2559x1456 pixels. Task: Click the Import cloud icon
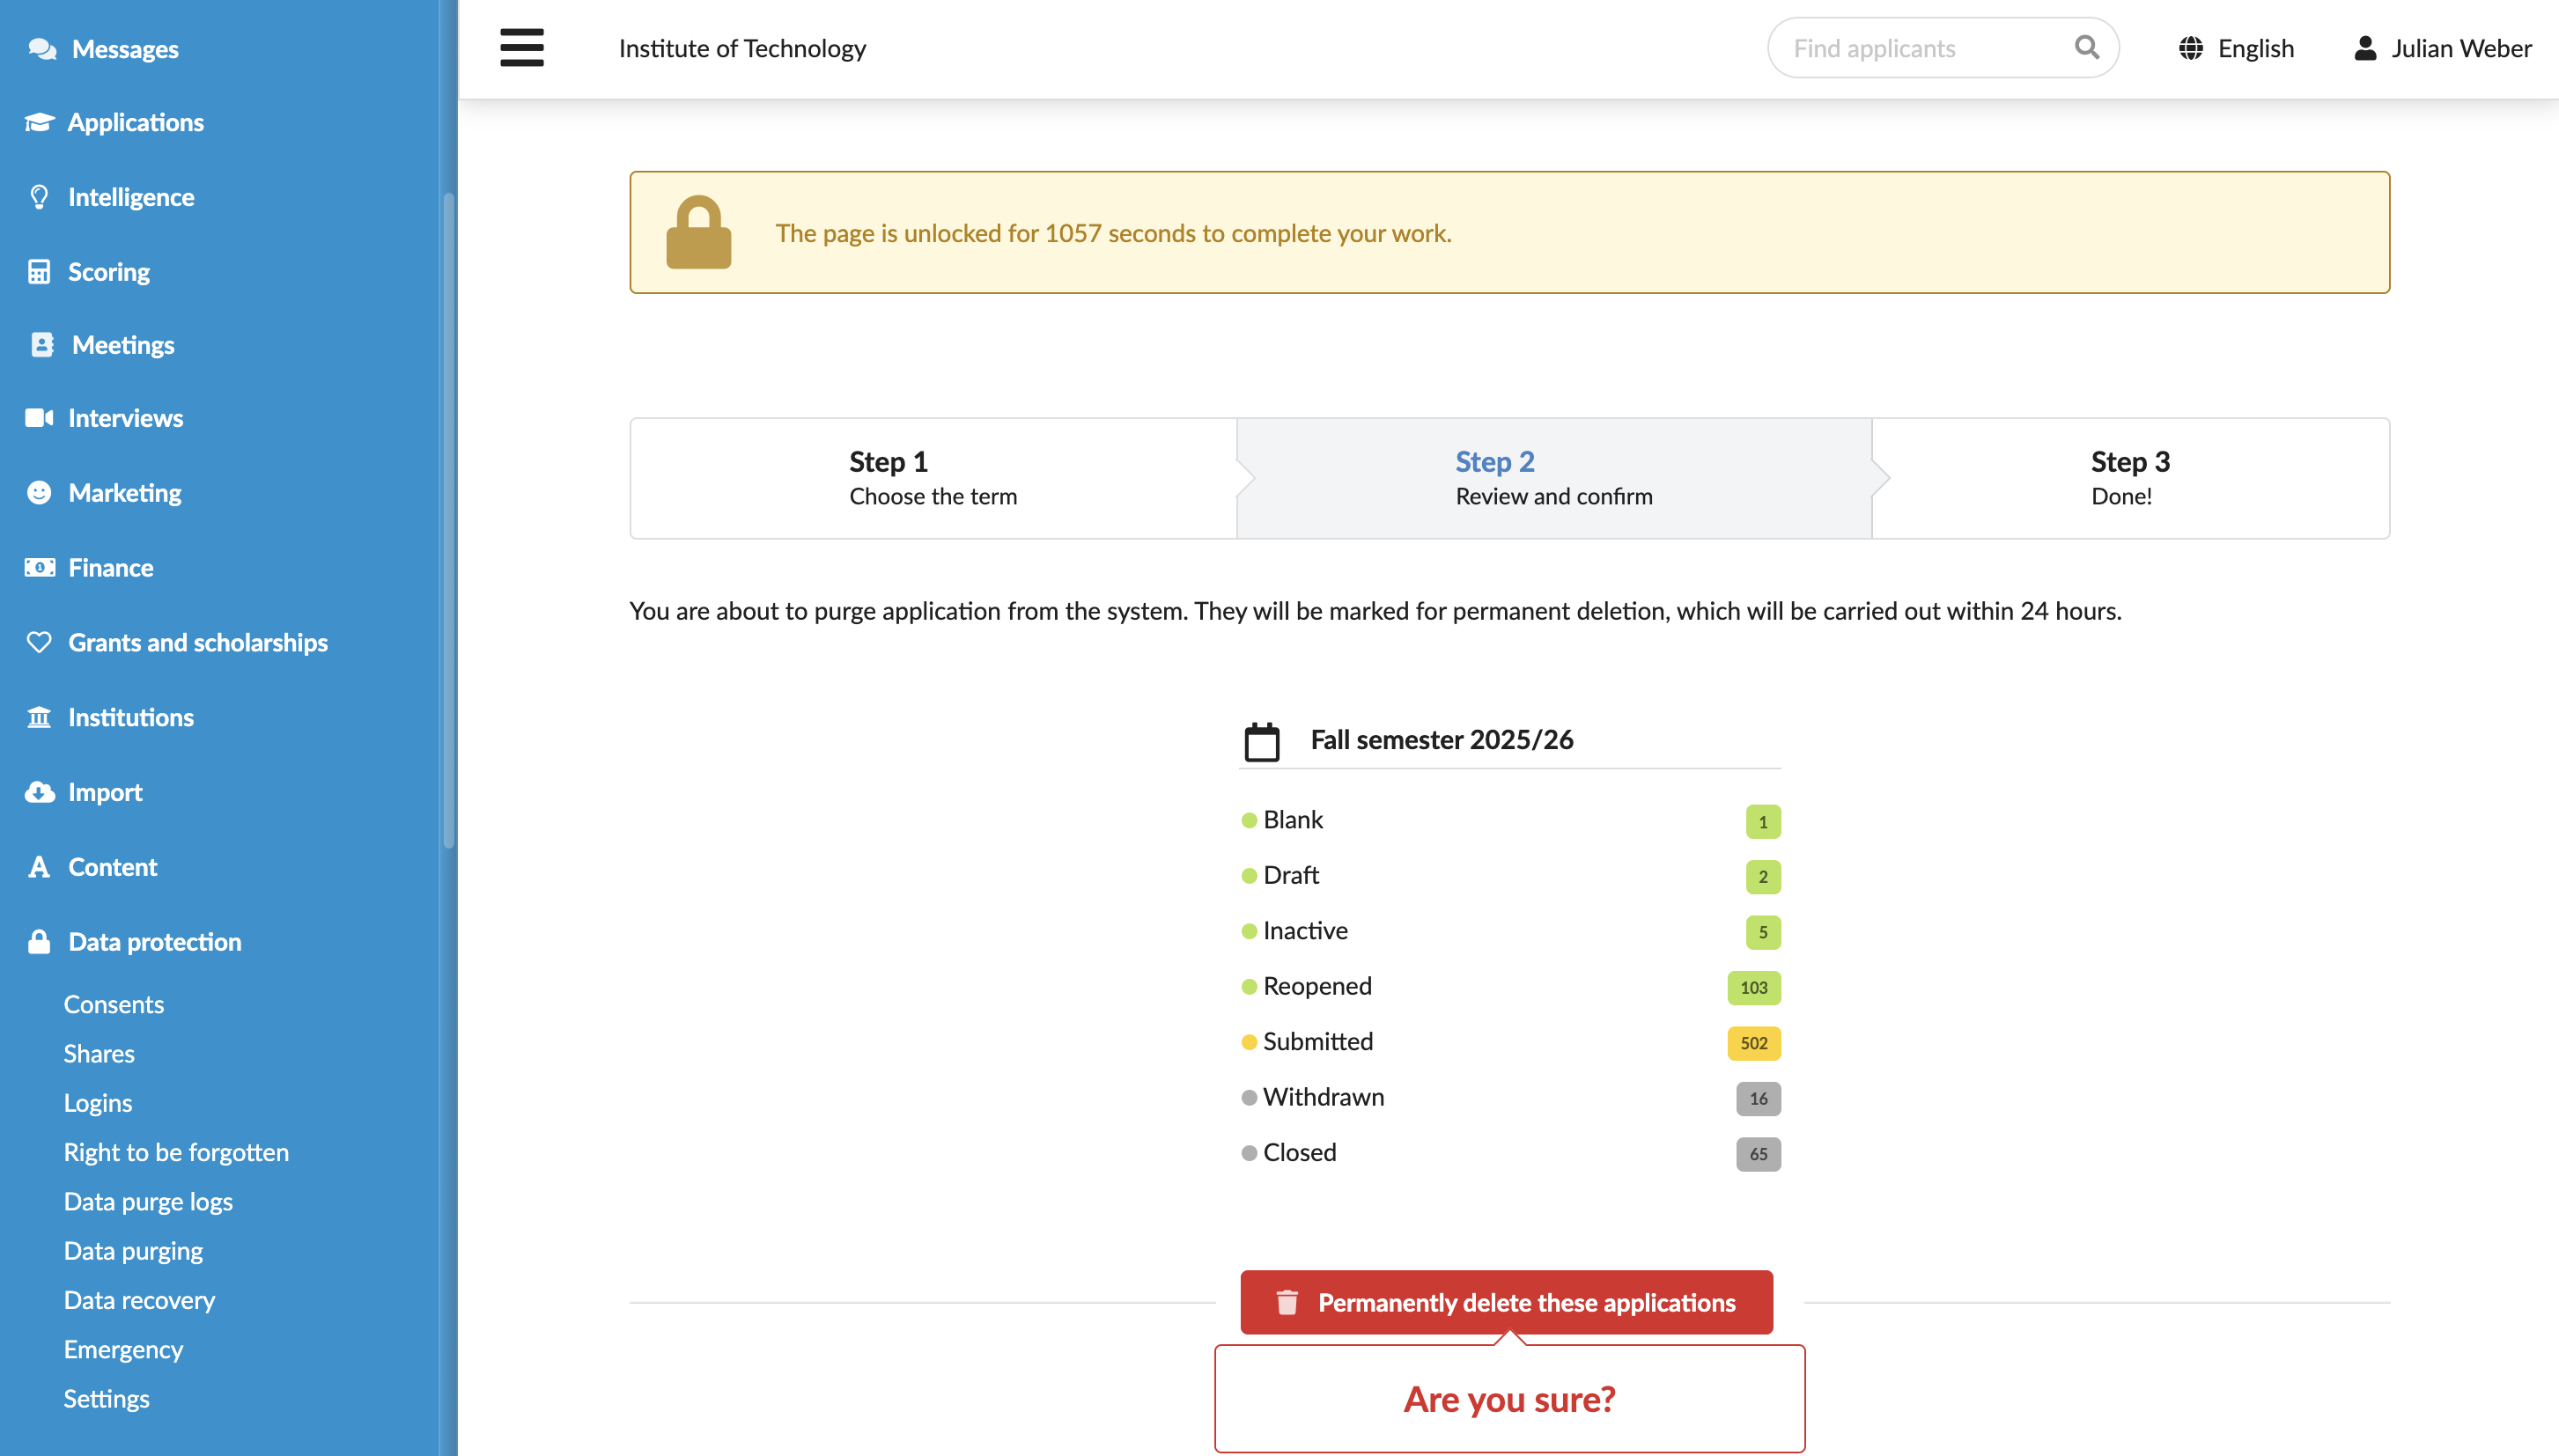coord(39,792)
